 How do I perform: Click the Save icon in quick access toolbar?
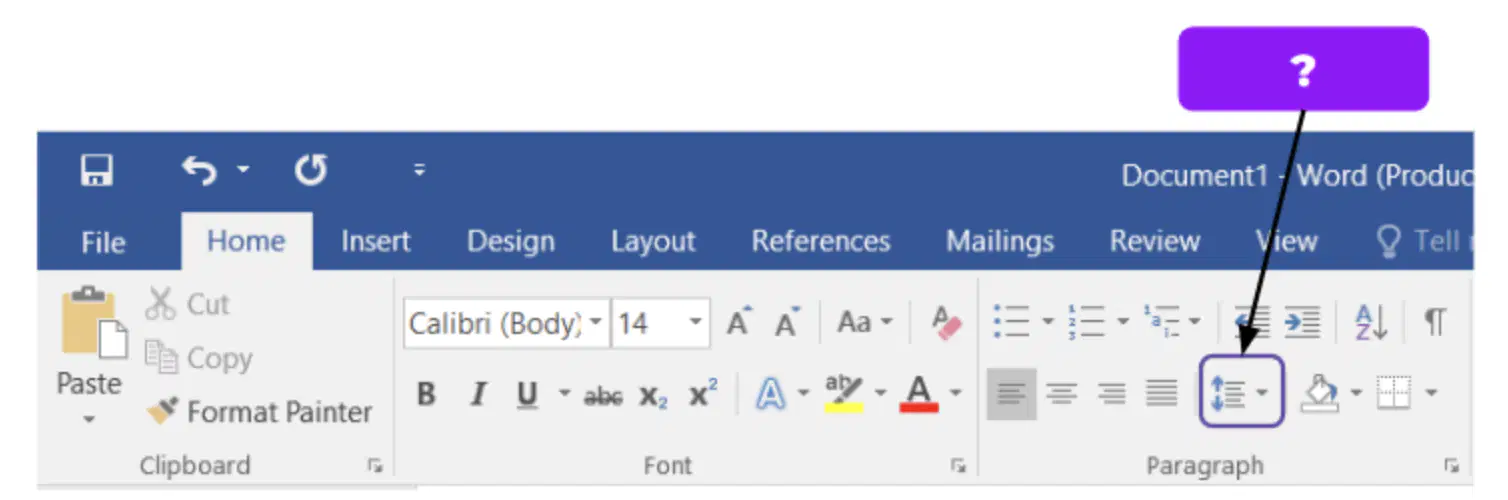(97, 172)
